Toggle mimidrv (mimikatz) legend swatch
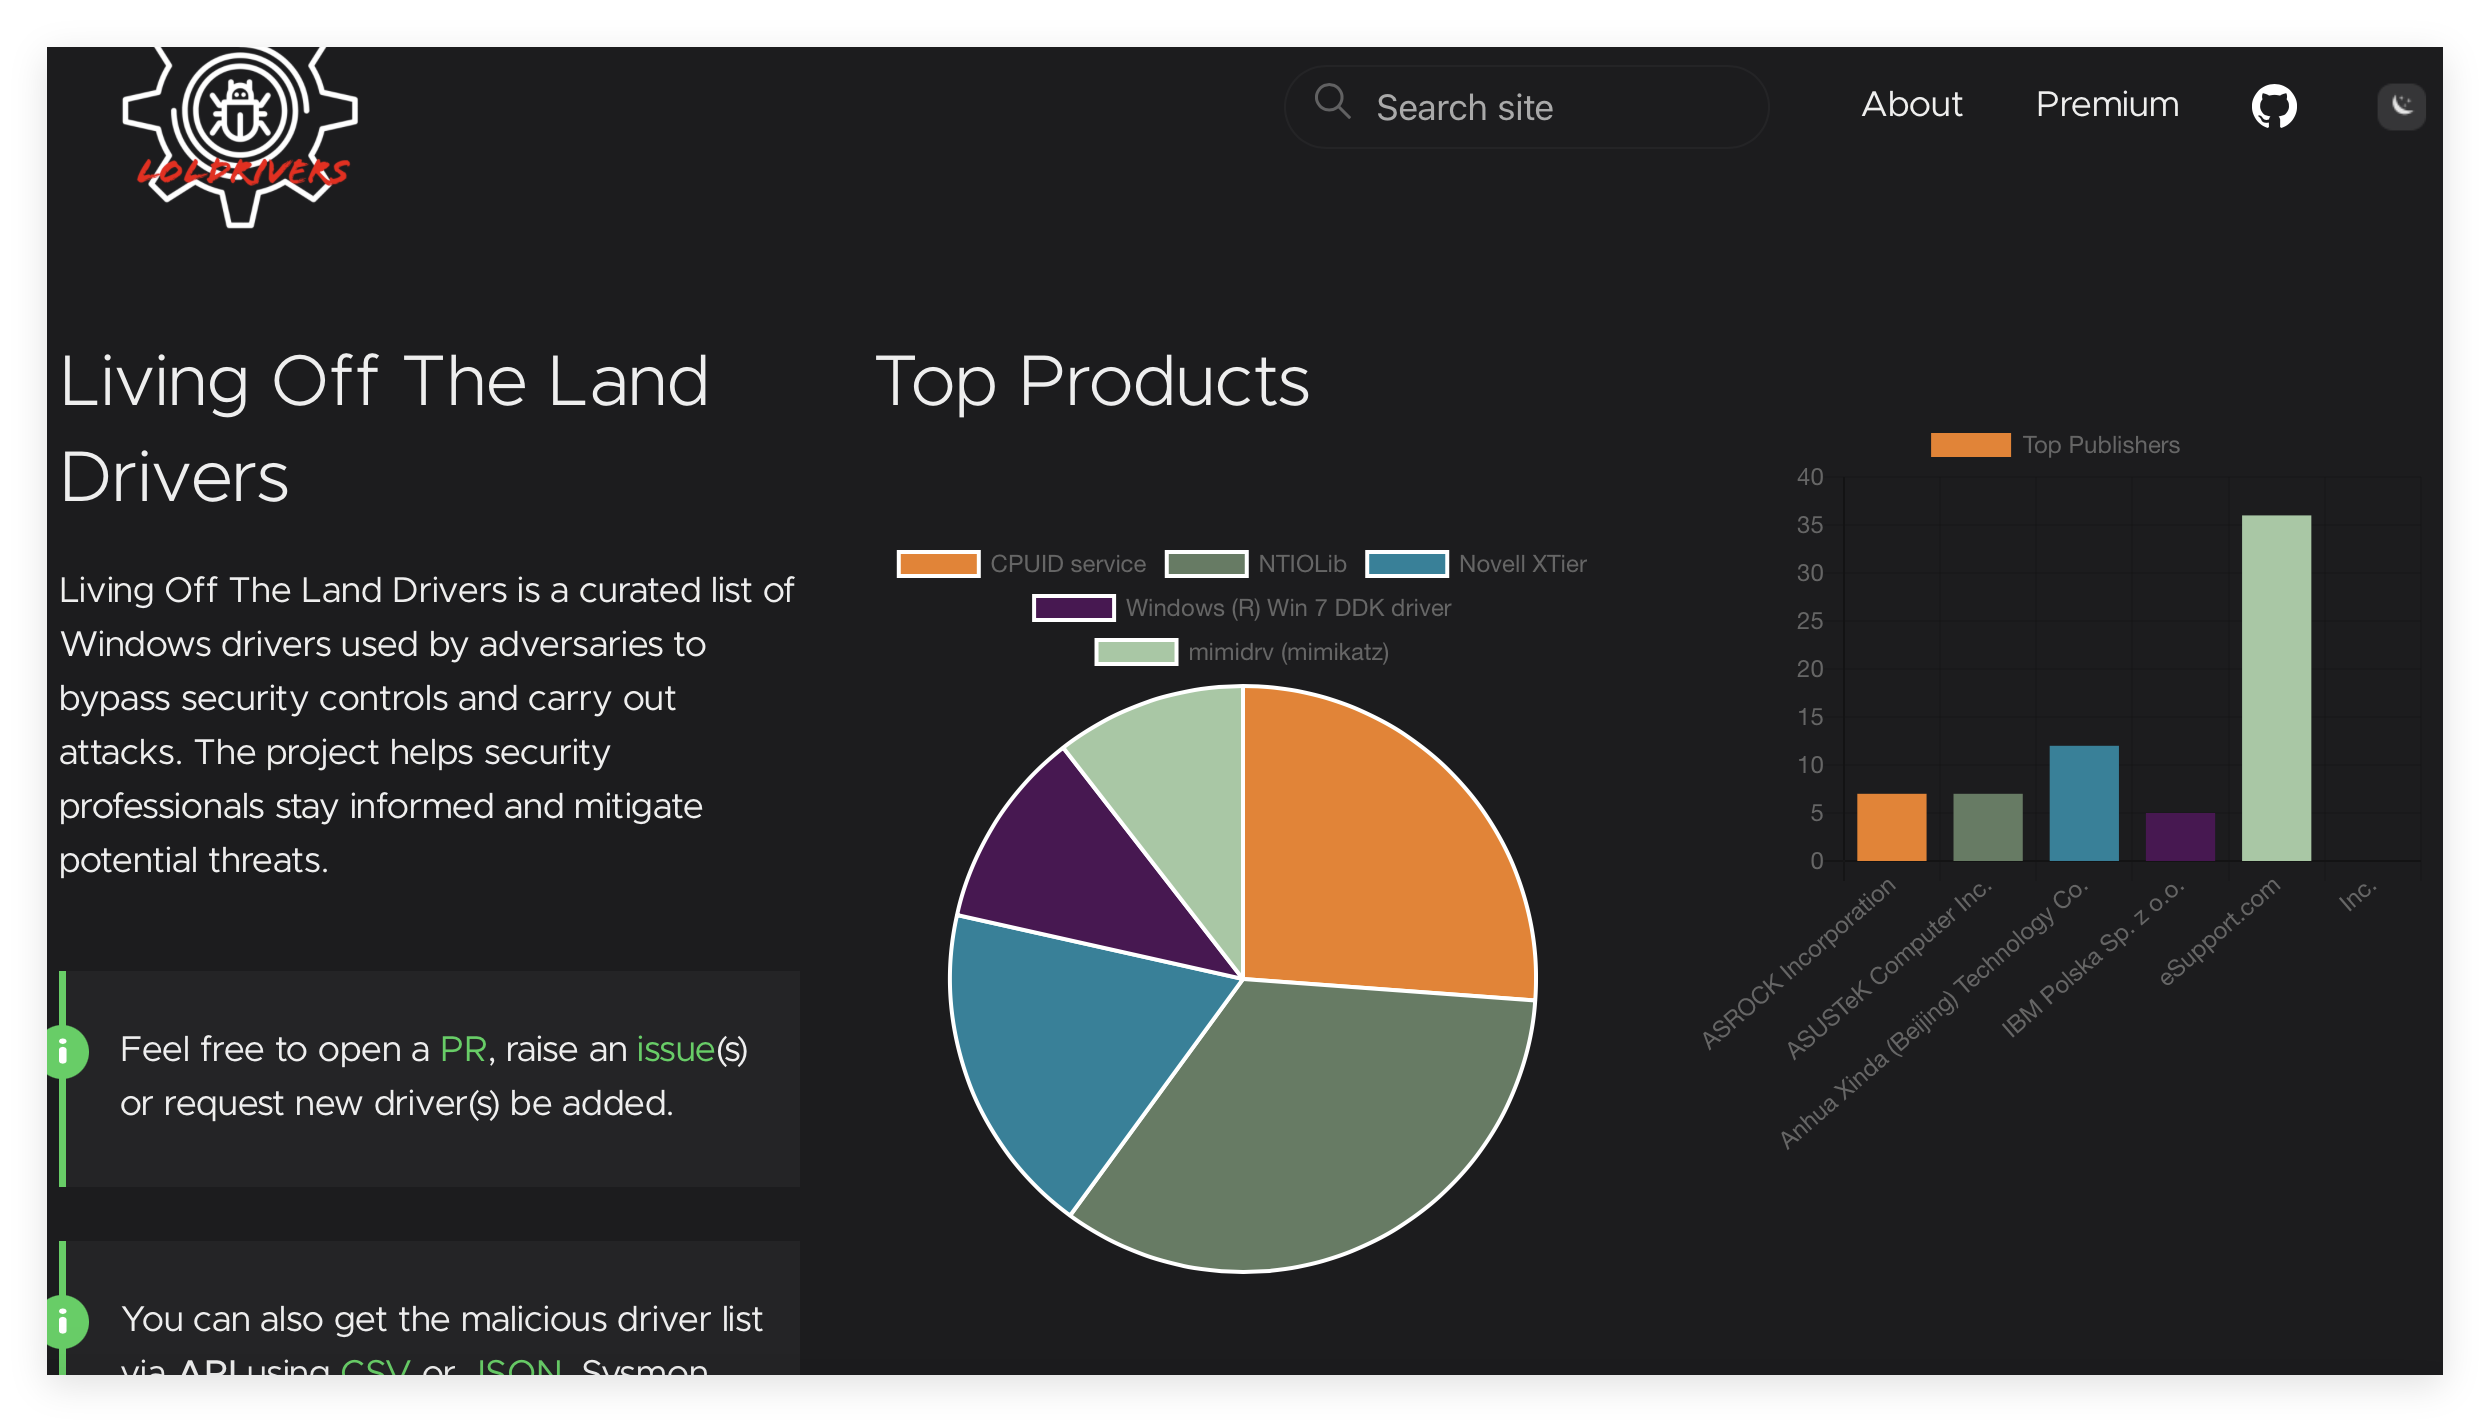The height and width of the screenshot is (1422, 2490). point(1136,652)
